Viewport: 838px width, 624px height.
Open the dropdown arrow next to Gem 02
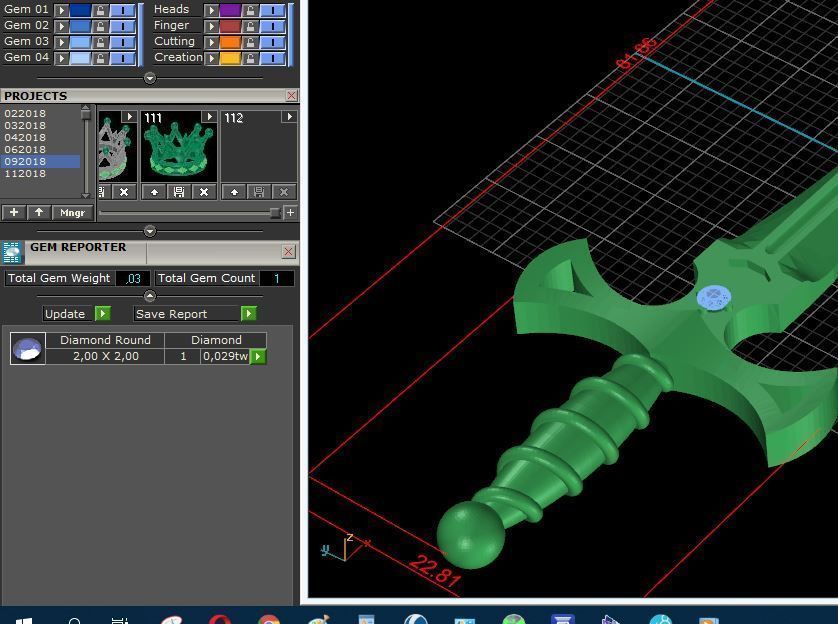(63, 25)
